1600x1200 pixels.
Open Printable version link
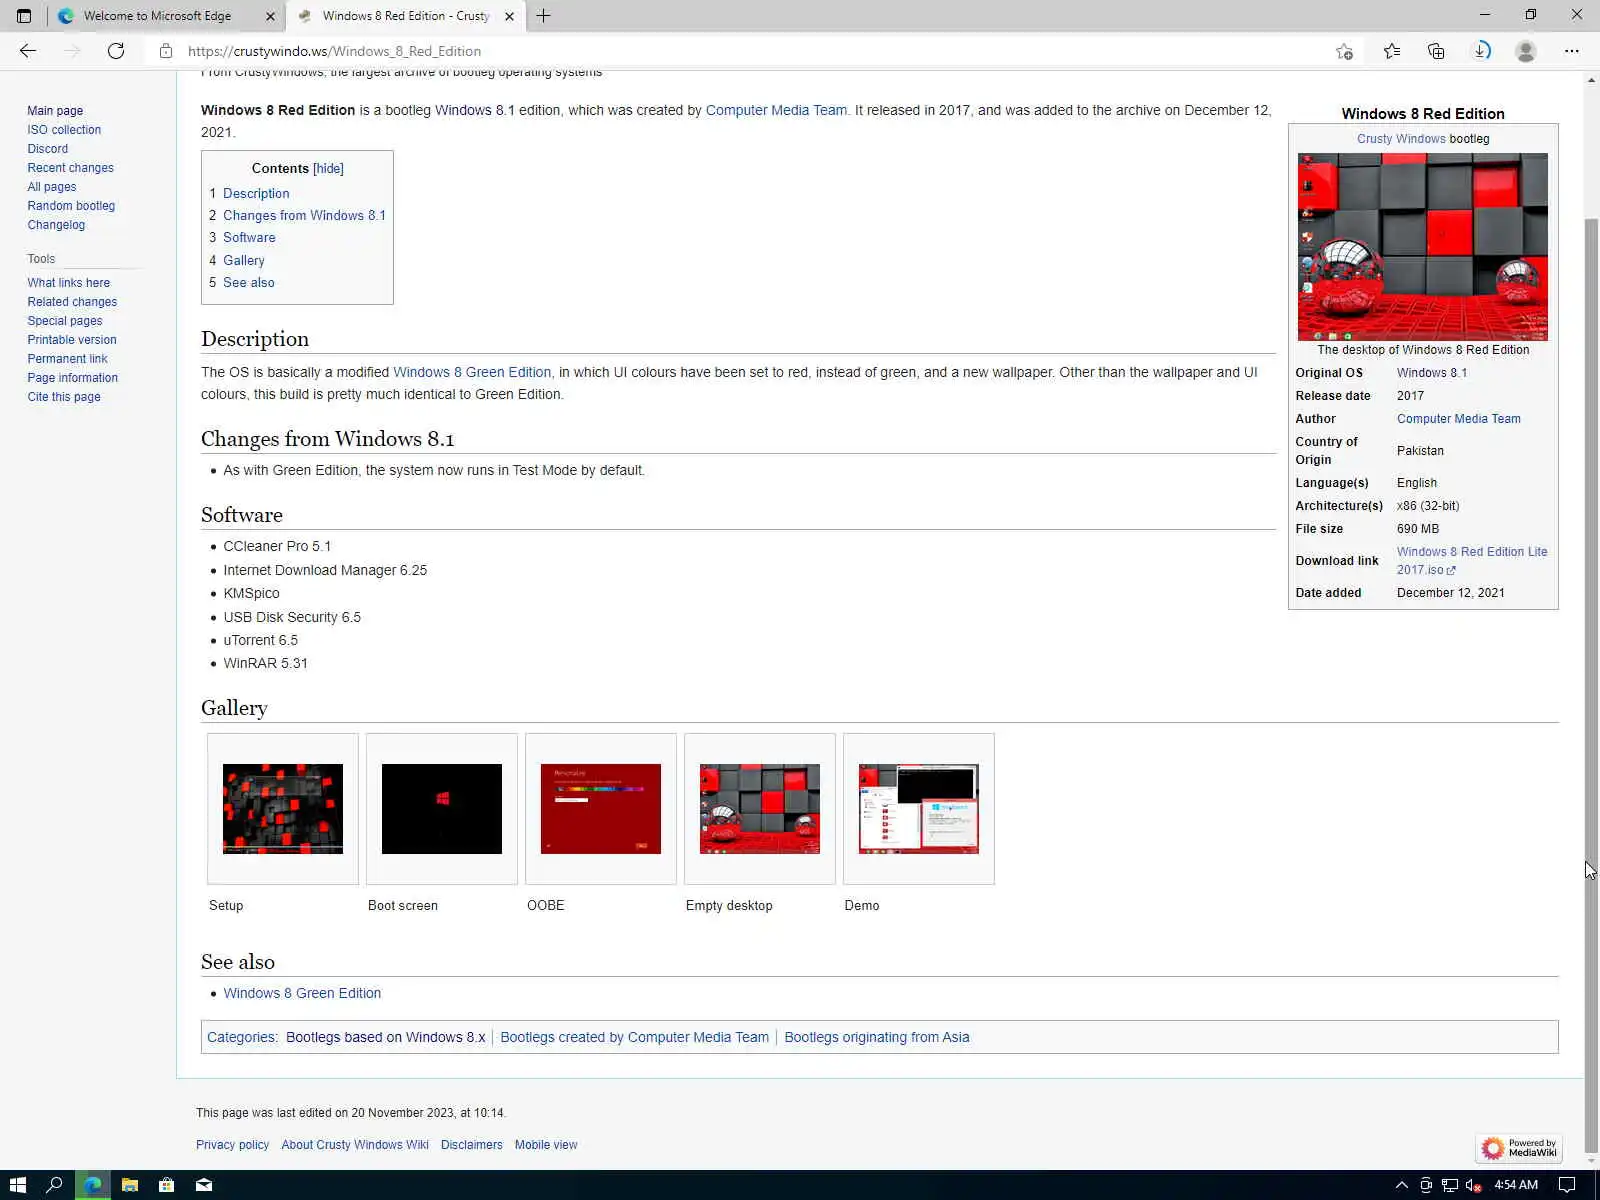click(72, 340)
